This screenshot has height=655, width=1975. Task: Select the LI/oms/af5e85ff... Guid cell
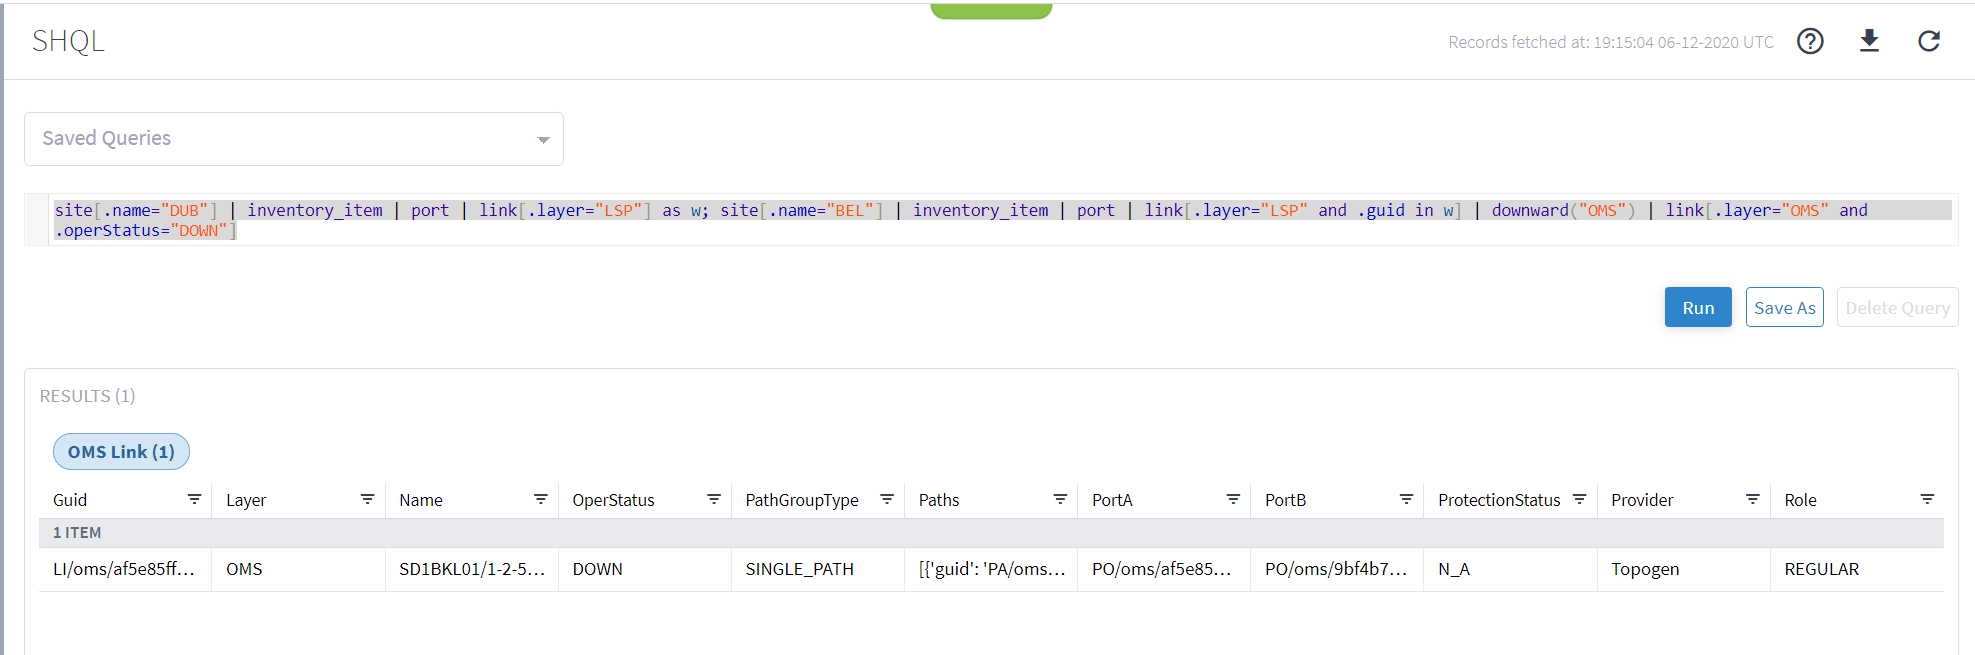(125, 569)
